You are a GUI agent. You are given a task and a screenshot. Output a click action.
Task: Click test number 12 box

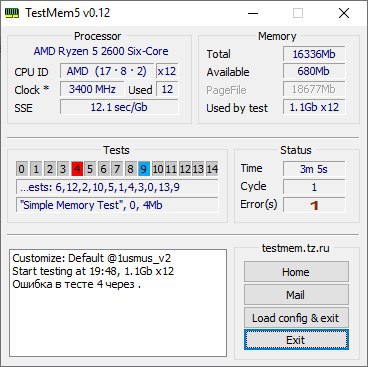185,169
